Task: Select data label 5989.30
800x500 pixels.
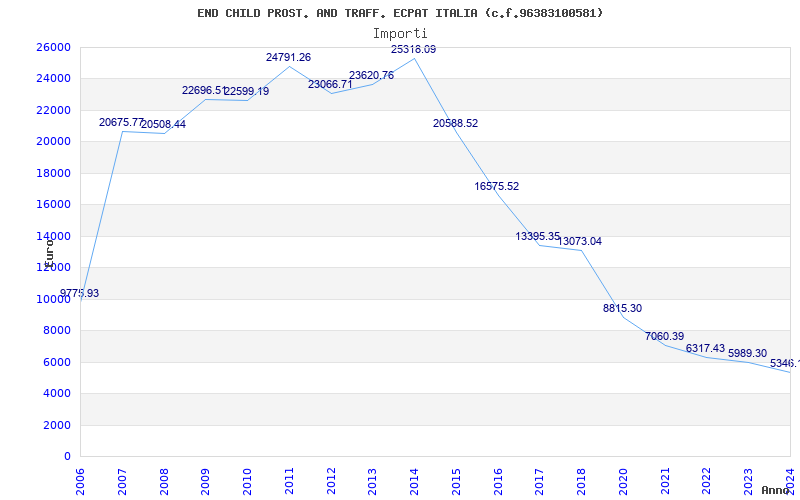Action: pos(747,354)
